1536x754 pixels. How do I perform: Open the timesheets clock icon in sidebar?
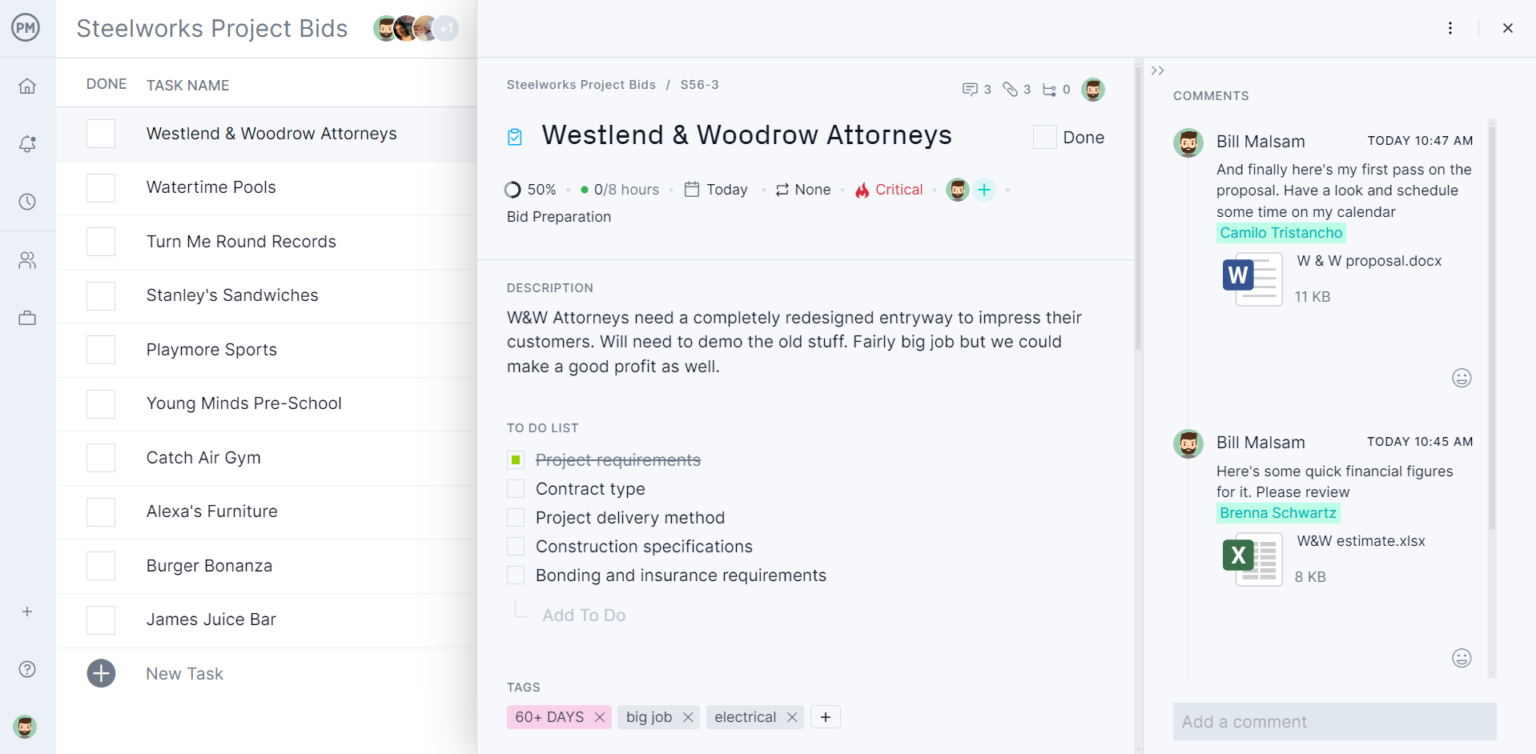(27, 200)
